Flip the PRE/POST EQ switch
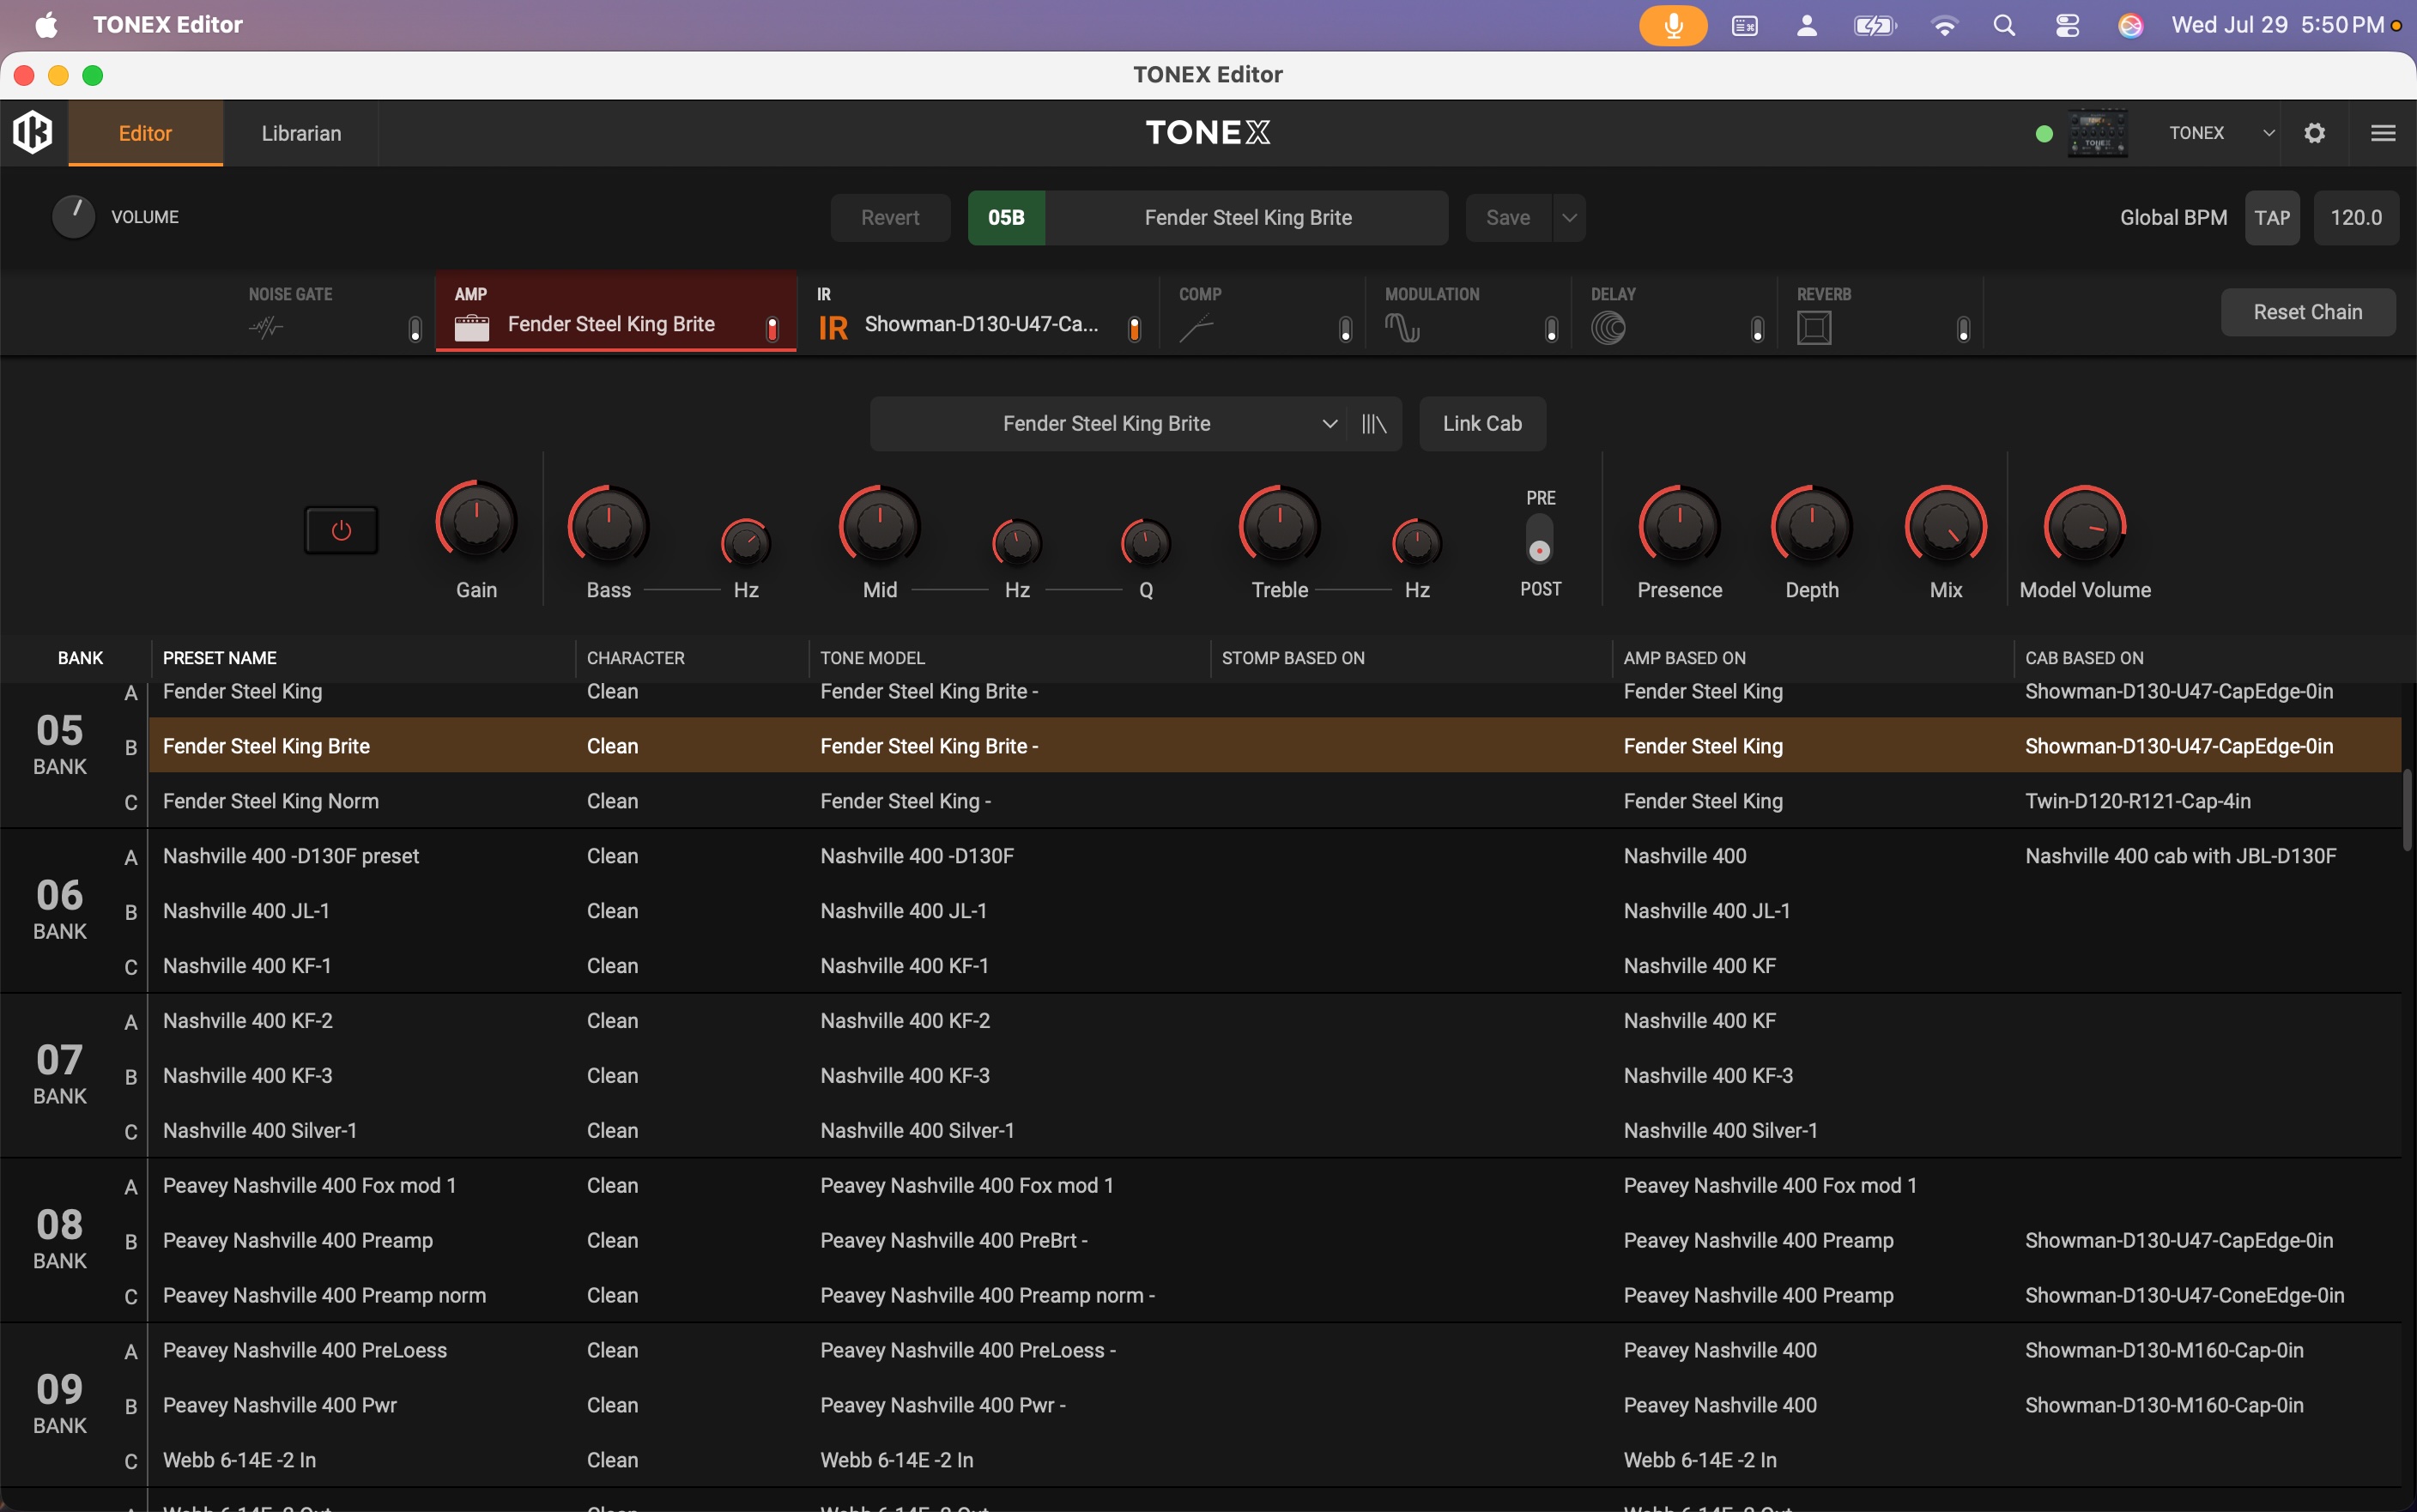Image resolution: width=2417 pixels, height=1512 pixels. 1540,540
